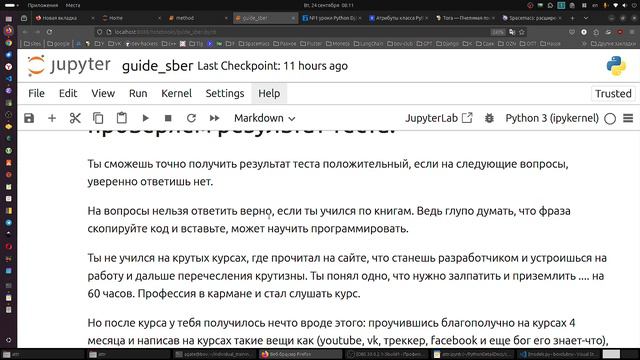The width and height of the screenshot is (640, 360).
Task: Restart kernel and run all cells with fast-forward icon
Action: 214,118
